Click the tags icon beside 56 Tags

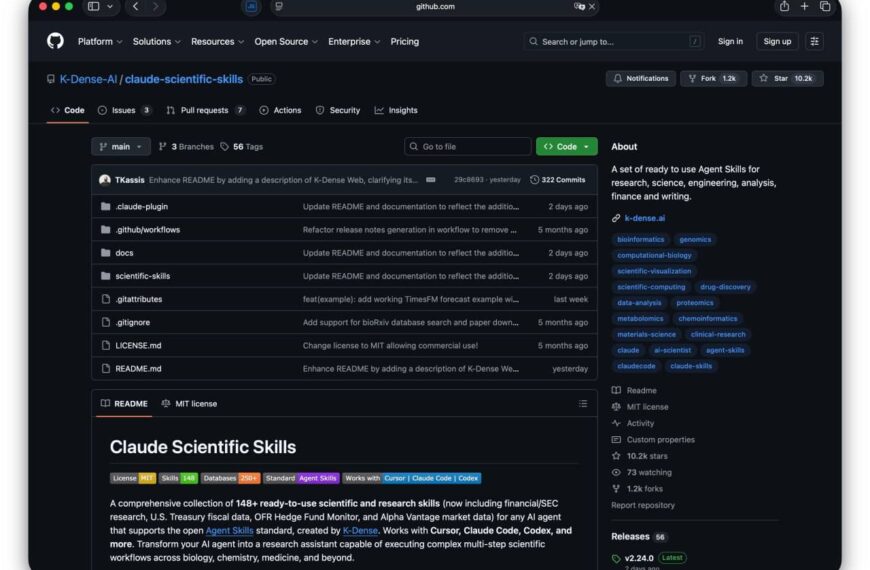(224, 147)
